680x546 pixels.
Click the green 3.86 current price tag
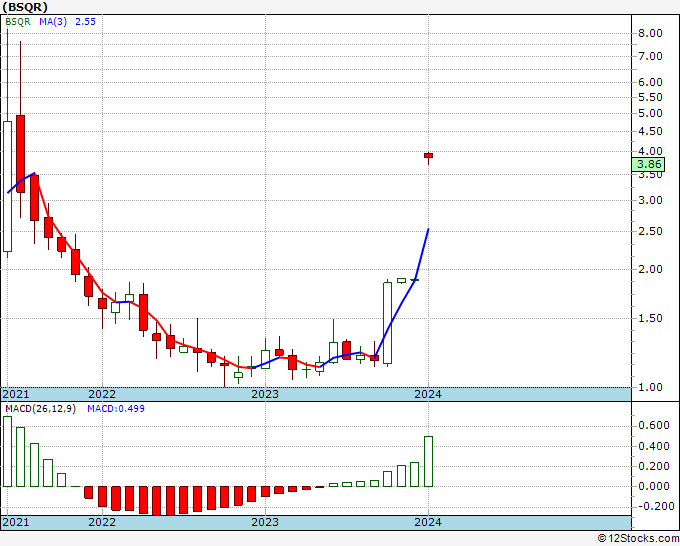(x=649, y=164)
